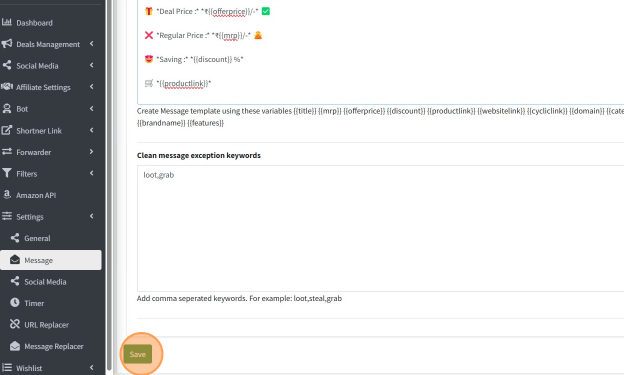Click the Forwarder arrows icon
The width and height of the screenshot is (624, 375).
(7, 151)
